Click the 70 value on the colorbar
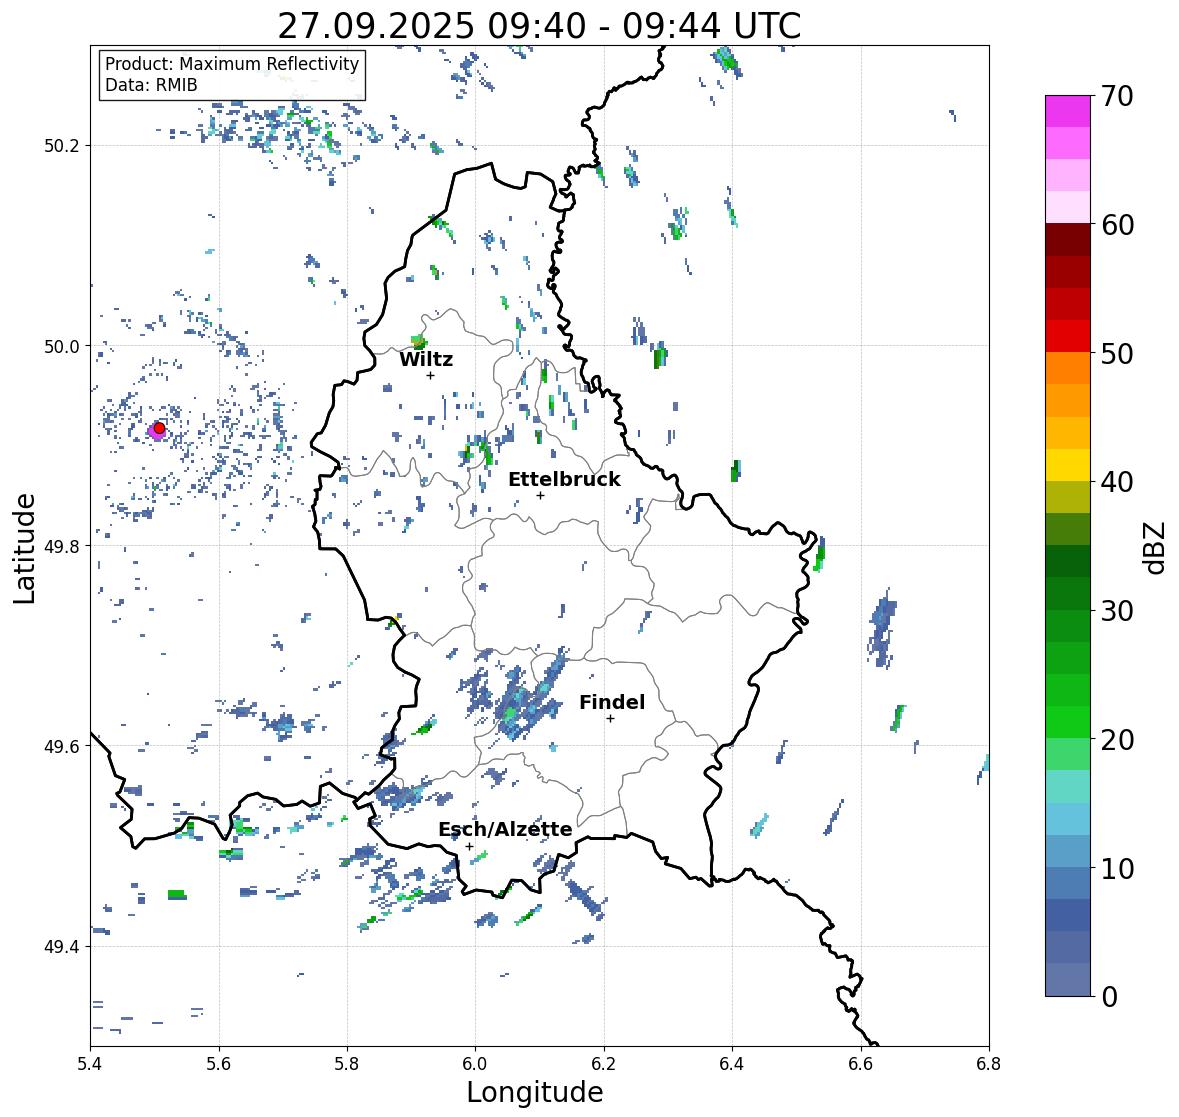This screenshot has width=1179, height=1117. [1117, 96]
